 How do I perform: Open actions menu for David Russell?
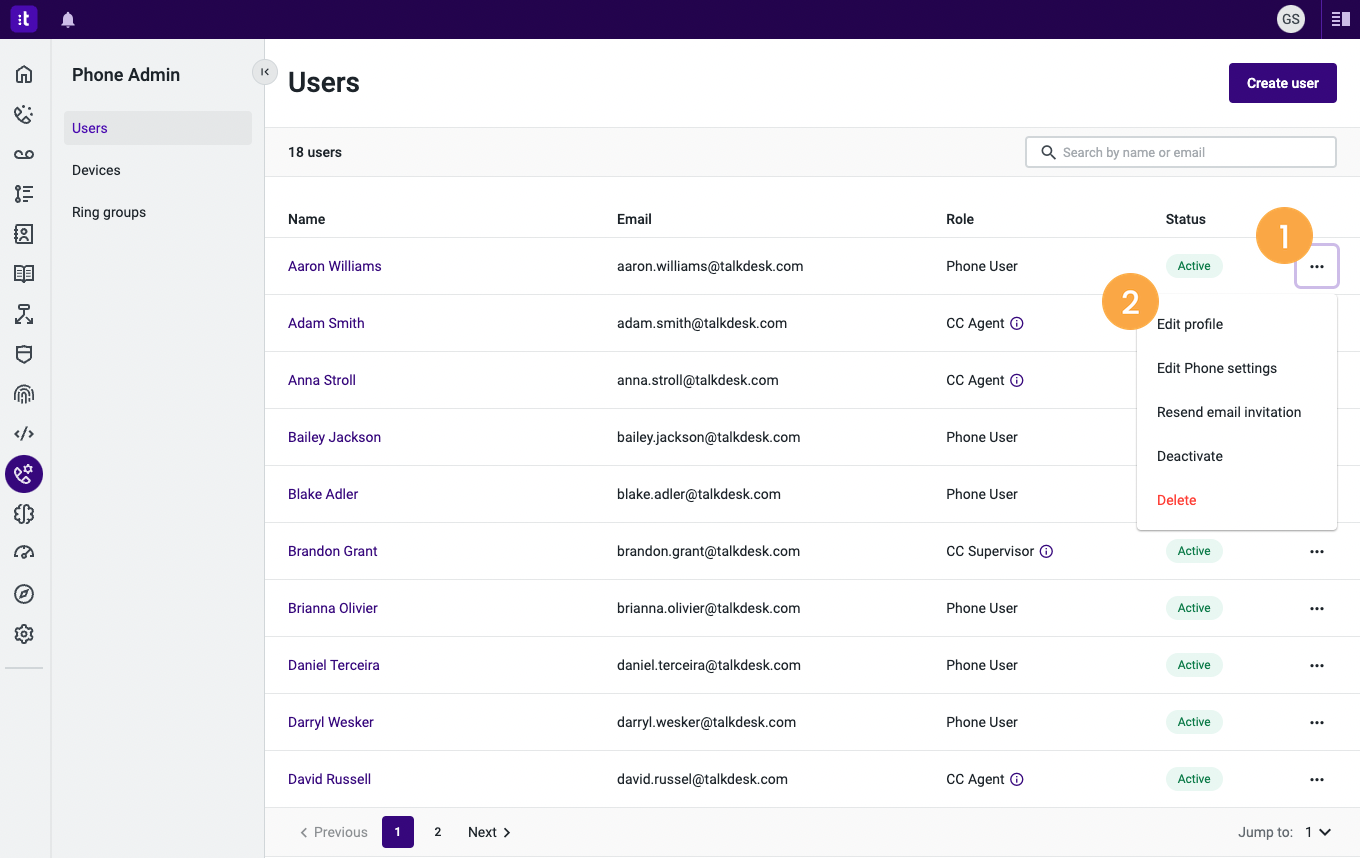[x=1317, y=779]
